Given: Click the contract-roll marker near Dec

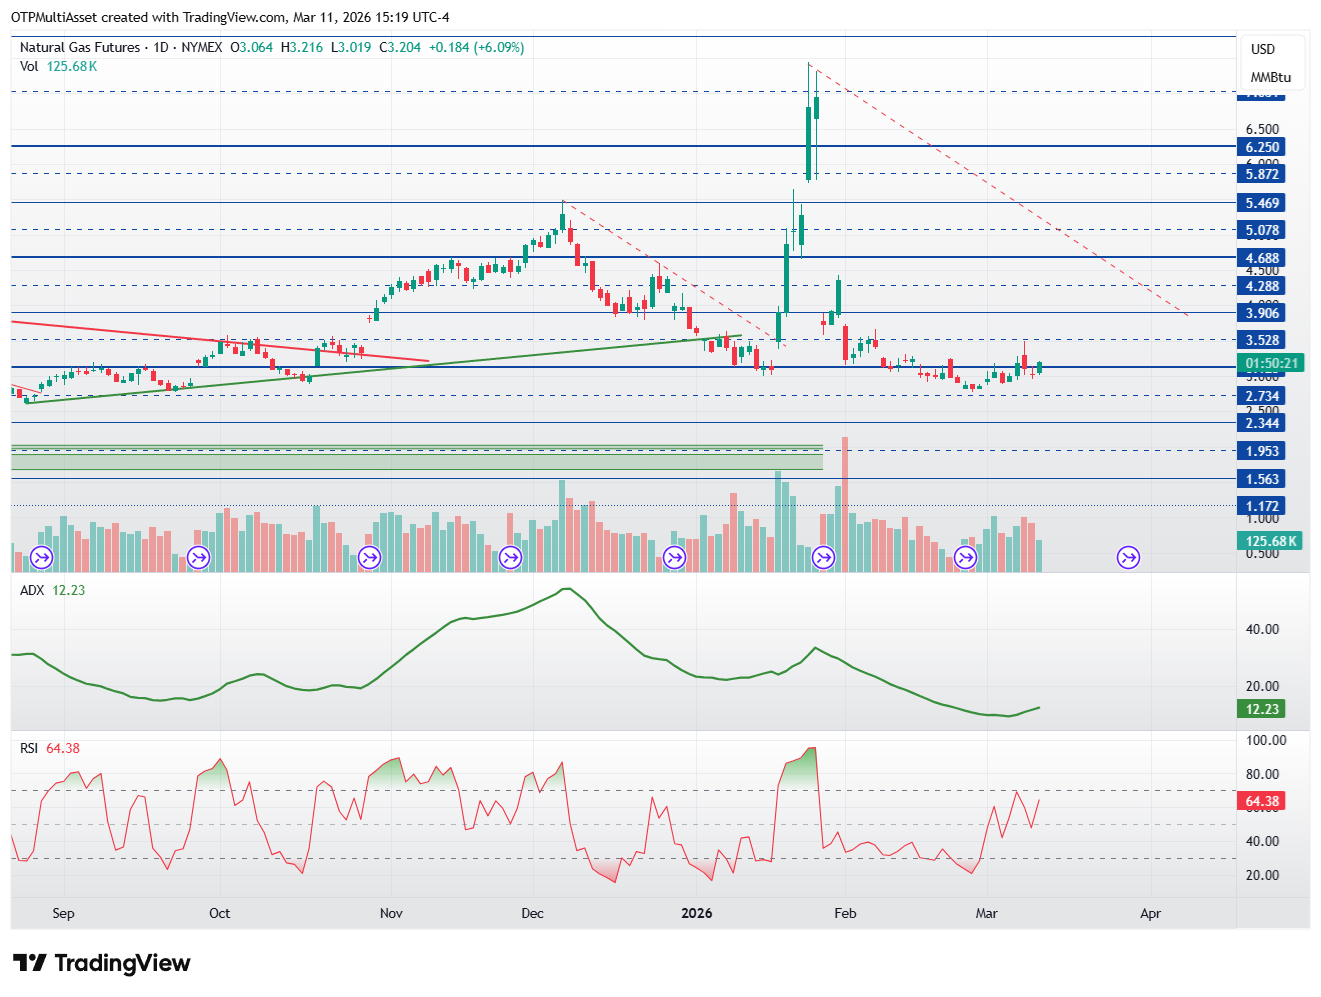Looking at the screenshot, I should pyautogui.click(x=511, y=557).
